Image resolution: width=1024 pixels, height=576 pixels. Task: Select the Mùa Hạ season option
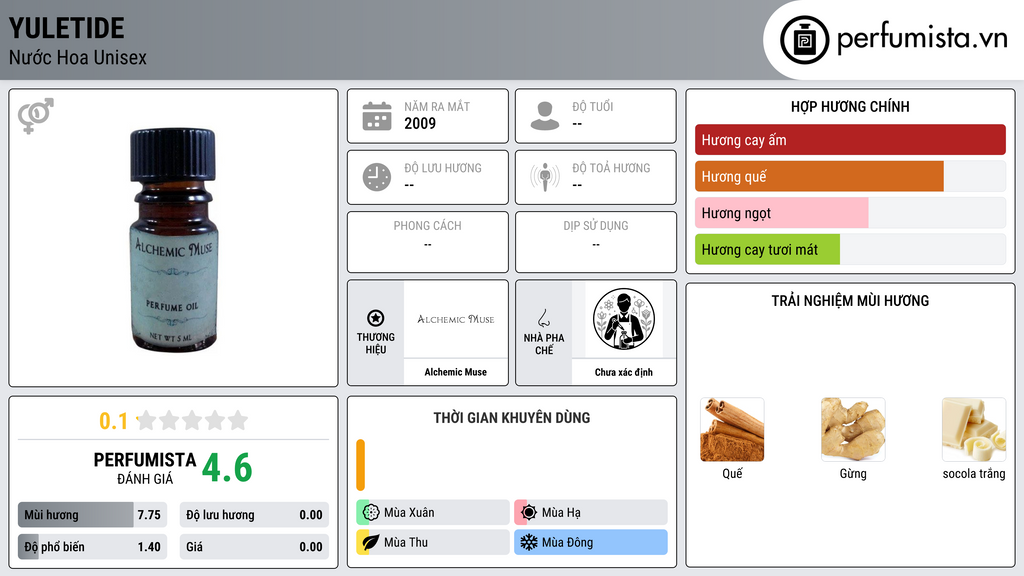[591, 513]
